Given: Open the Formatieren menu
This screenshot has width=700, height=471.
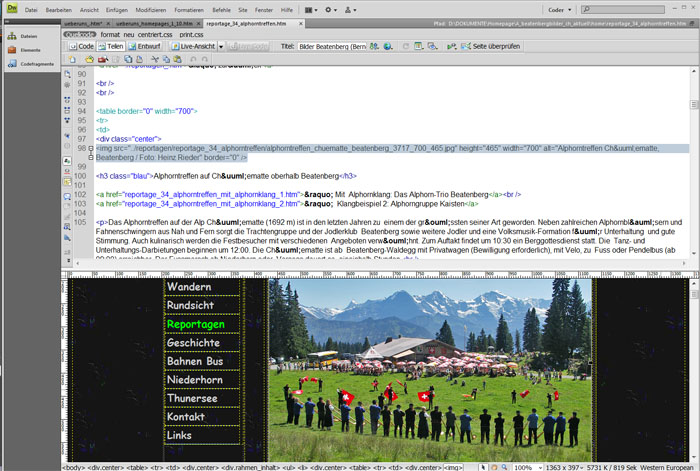Looking at the screenshot, I should [189, 10].
